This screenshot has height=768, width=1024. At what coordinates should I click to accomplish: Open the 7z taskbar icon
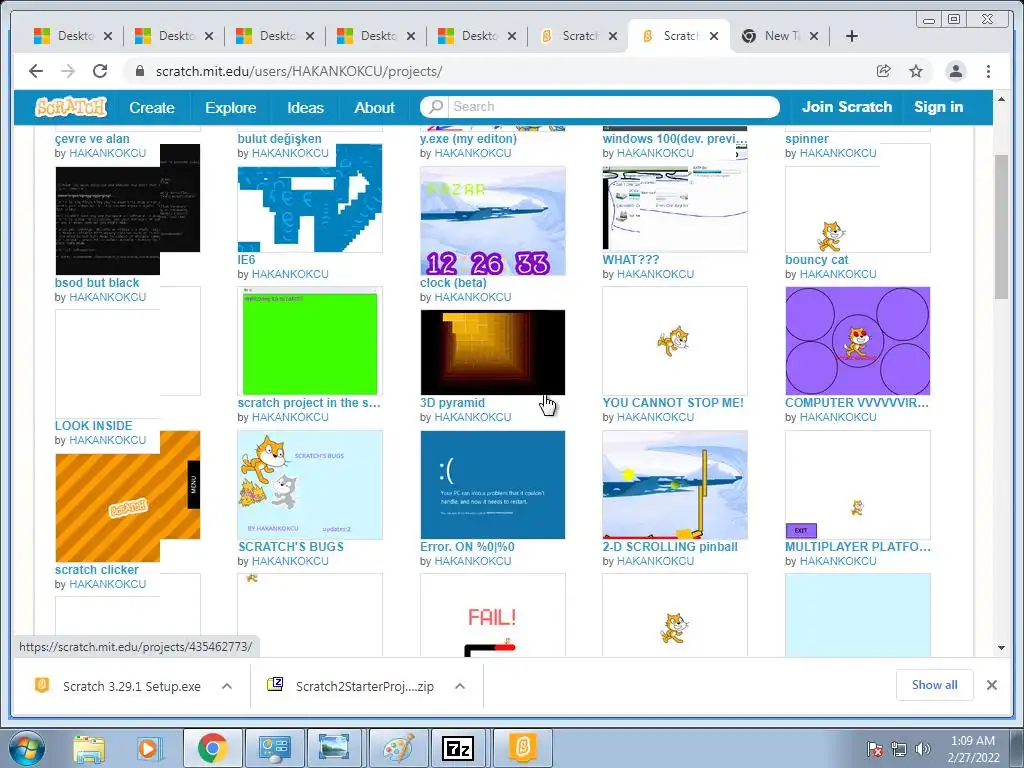click(x=458, y=748)
